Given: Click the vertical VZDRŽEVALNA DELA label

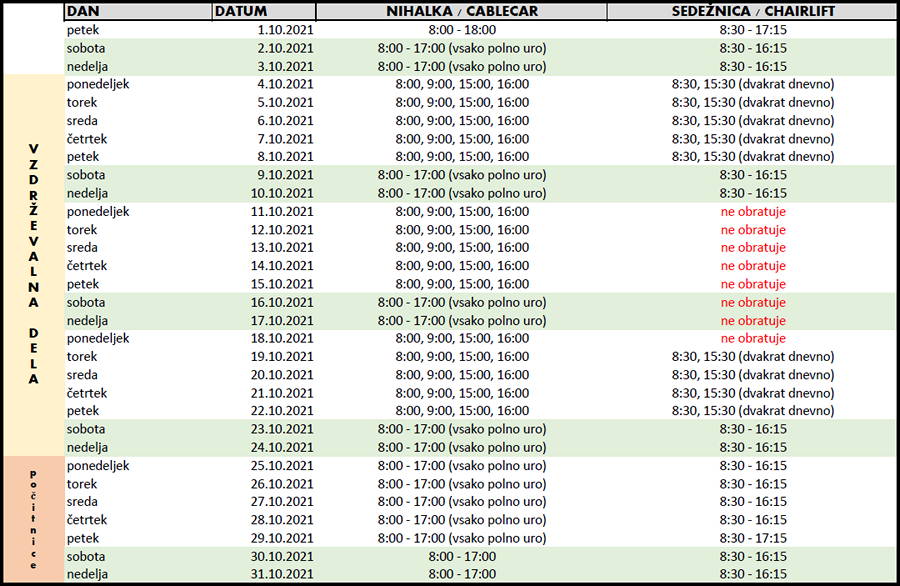Looking at the screenshot, I should click(x=33, y=263).
